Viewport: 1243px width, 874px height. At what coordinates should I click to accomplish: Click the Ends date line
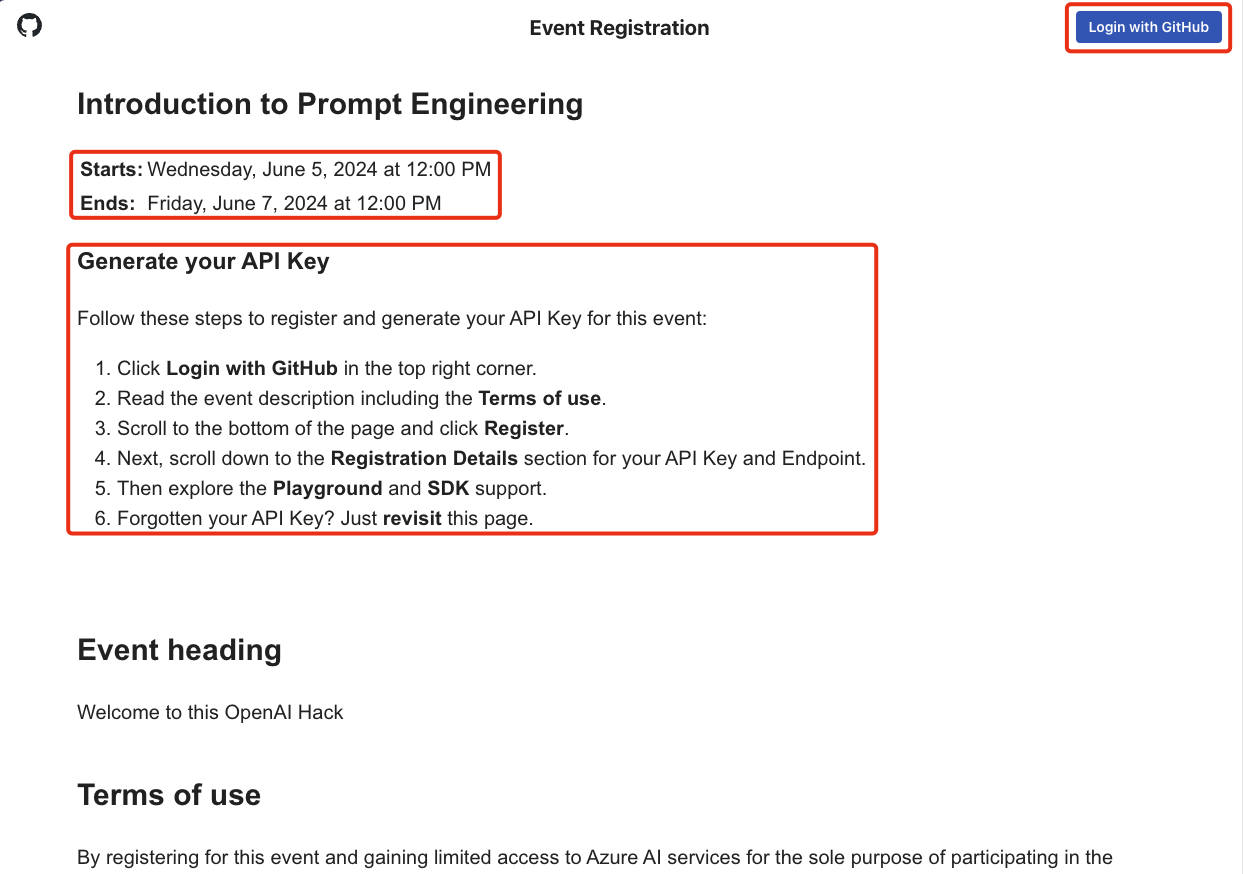pos(261,203)
